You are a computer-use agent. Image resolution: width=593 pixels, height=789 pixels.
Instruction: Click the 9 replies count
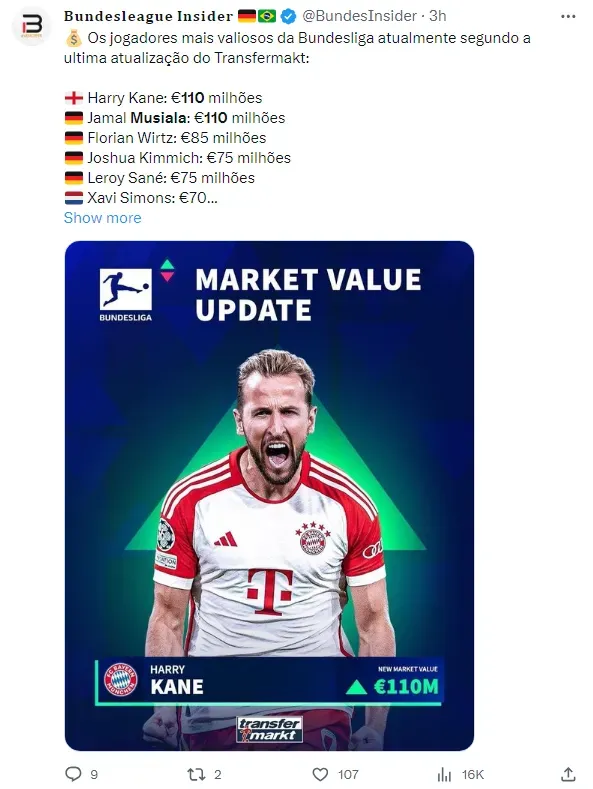(94, 774)
